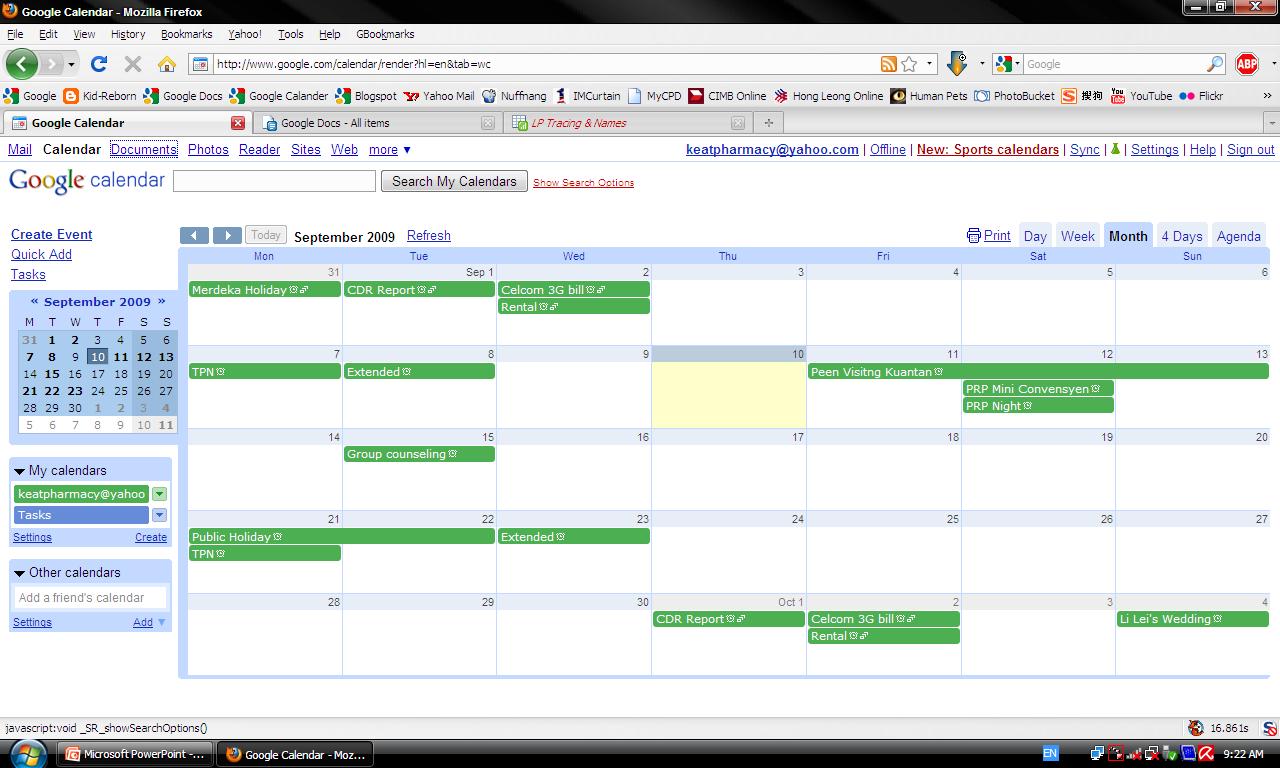Image resolution: width=1280 pixels, height=768 pixels.
Task: Advance to next month with right arrow button
Action: (227, 236)
